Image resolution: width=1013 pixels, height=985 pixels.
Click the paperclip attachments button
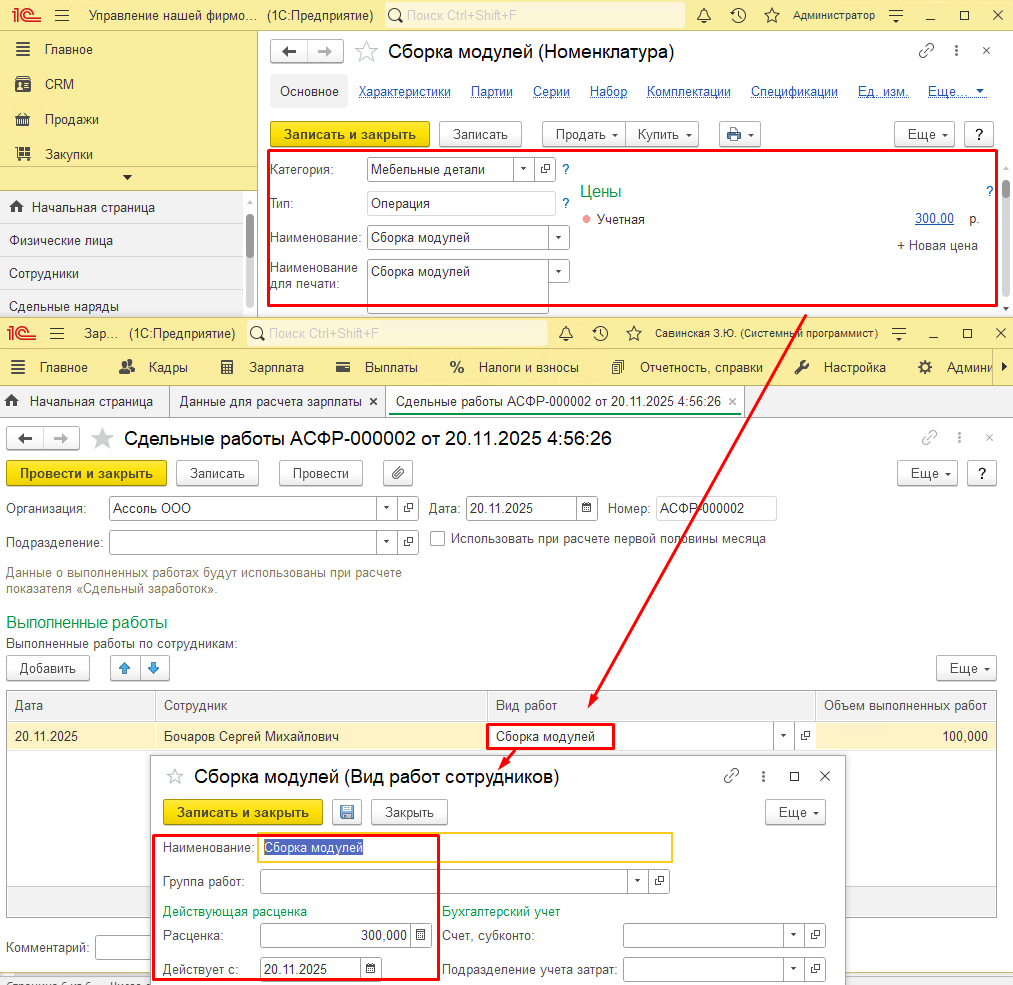click(x=398, y=473)
